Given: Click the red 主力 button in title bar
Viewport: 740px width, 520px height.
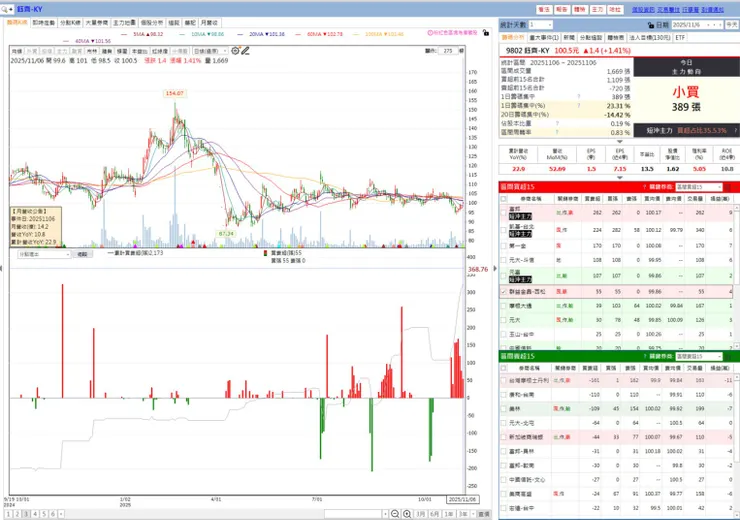Looking at the screenshot, I should point(597,9).
